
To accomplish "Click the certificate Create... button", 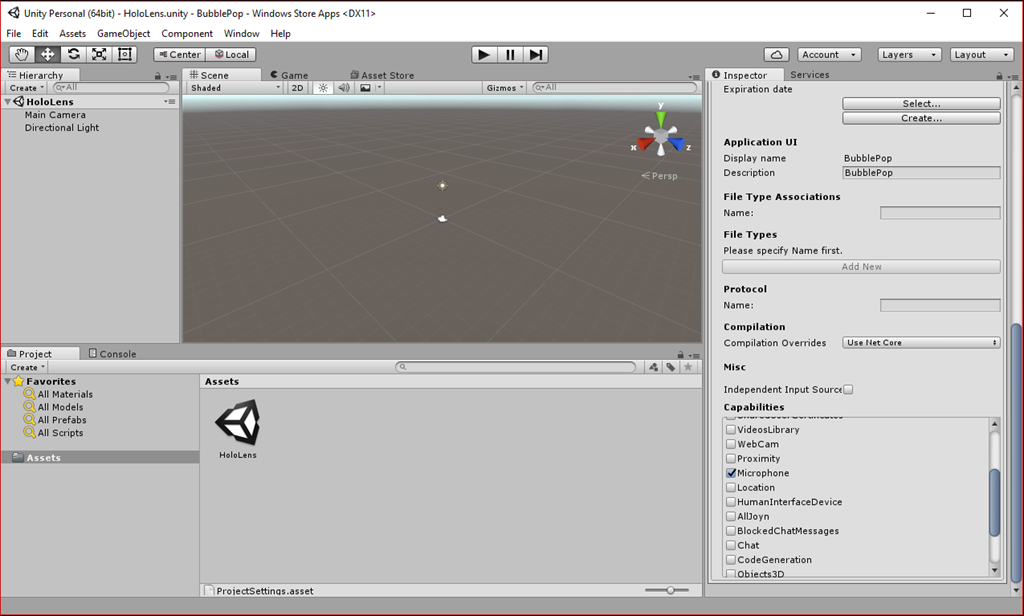I will (x=921, y=118).
